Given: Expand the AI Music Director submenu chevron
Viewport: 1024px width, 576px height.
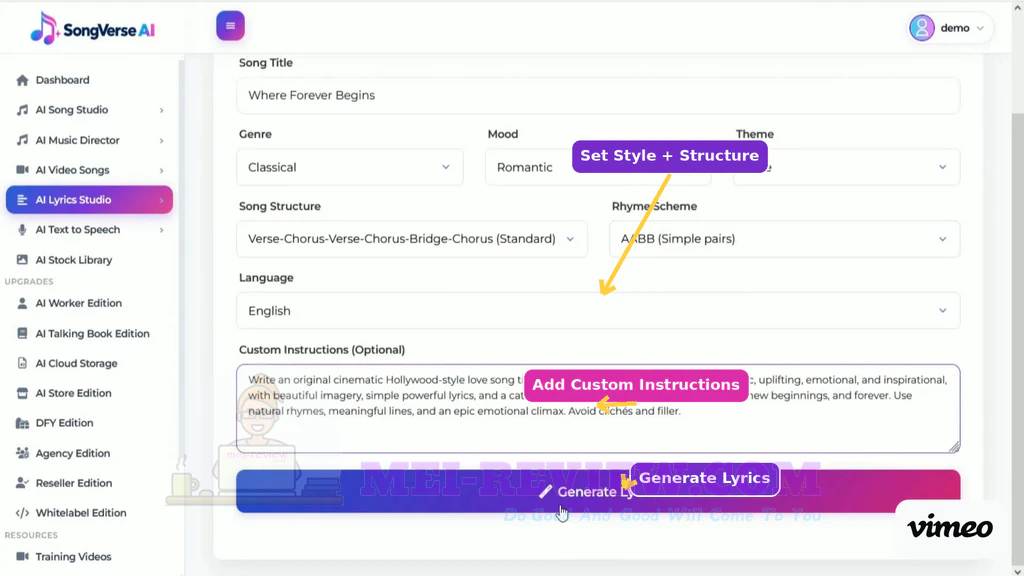Looking at the screenshot, I should point(161,140).
